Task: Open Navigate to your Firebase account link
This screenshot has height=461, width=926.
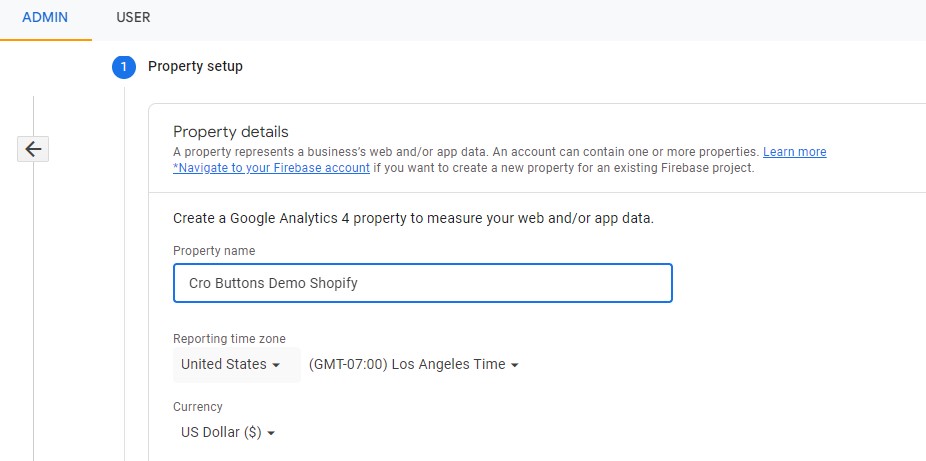Action: (272, 168)
